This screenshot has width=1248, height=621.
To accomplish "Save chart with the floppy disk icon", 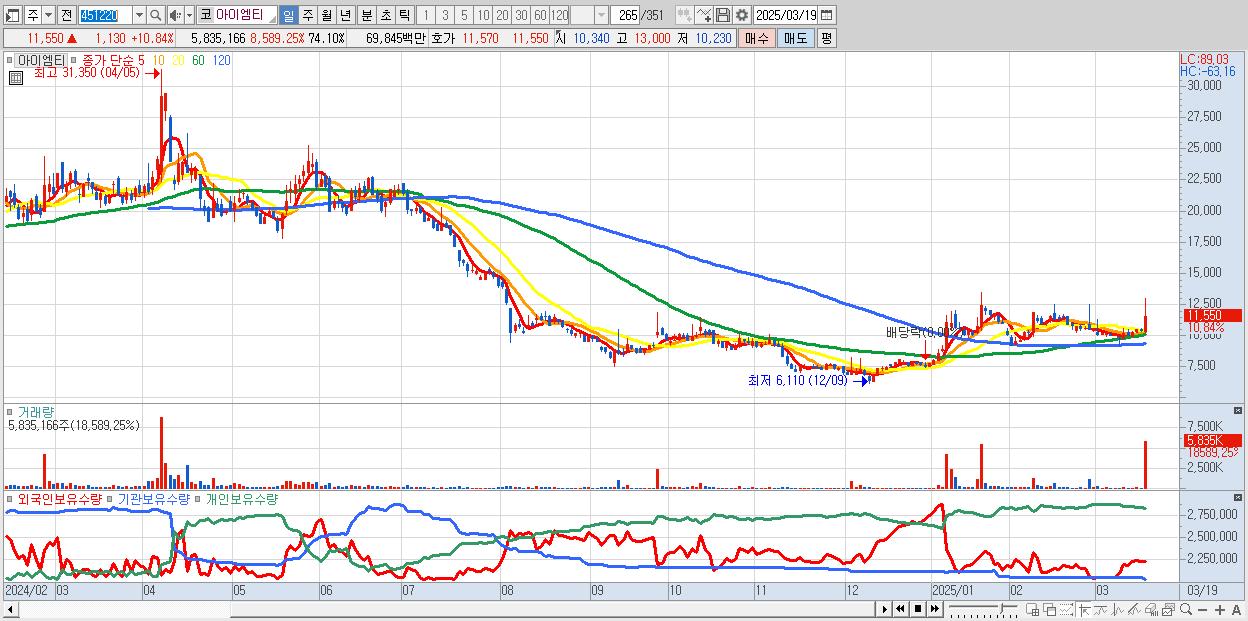I will (x=722, y=15).
